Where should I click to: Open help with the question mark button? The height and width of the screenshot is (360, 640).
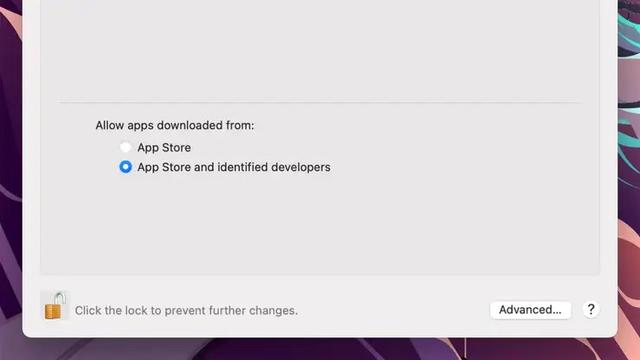click(591, 309)
